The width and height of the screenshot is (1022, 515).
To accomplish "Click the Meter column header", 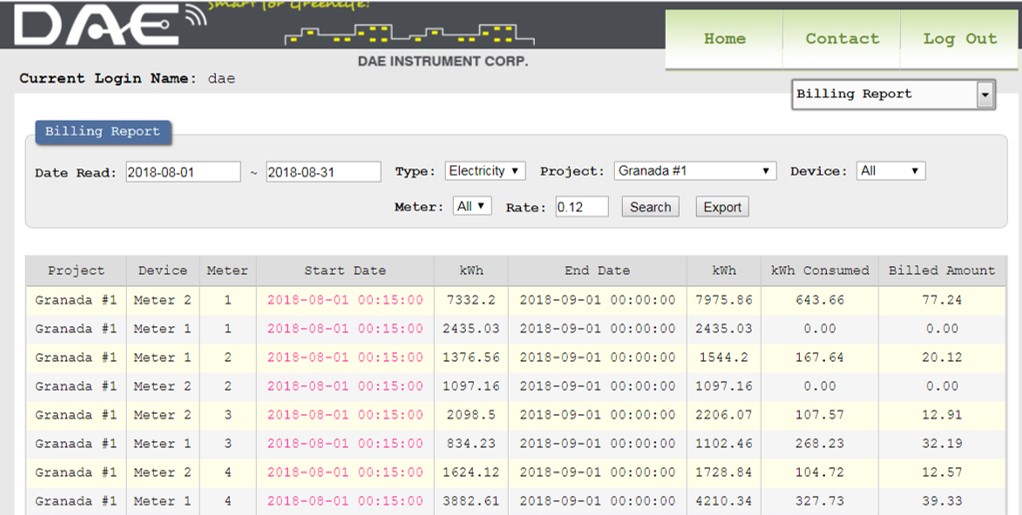I will click(227, 271).
